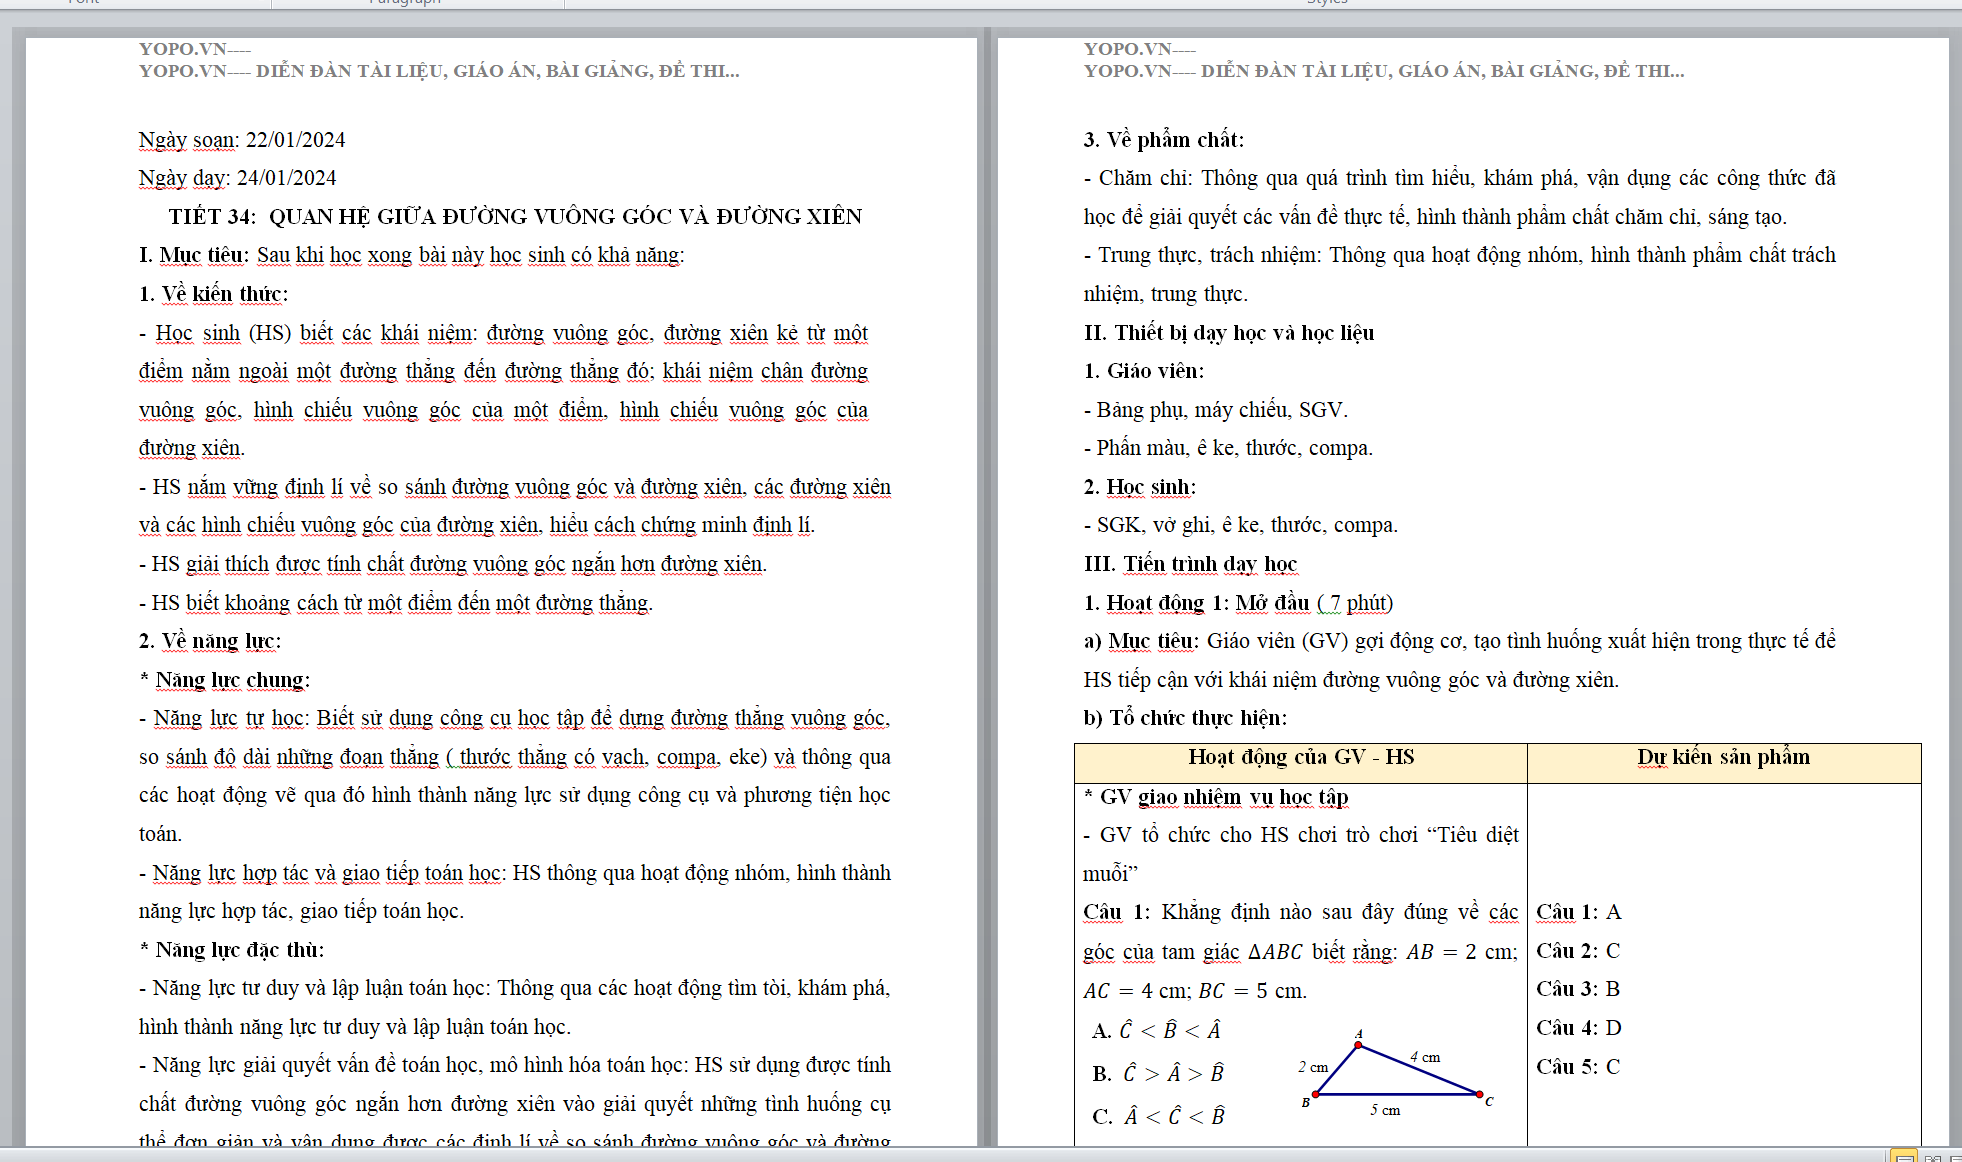1962x1162 pixels.
Task: Click the answer 'Câu 2: C'
Action: click(1578, 951)
